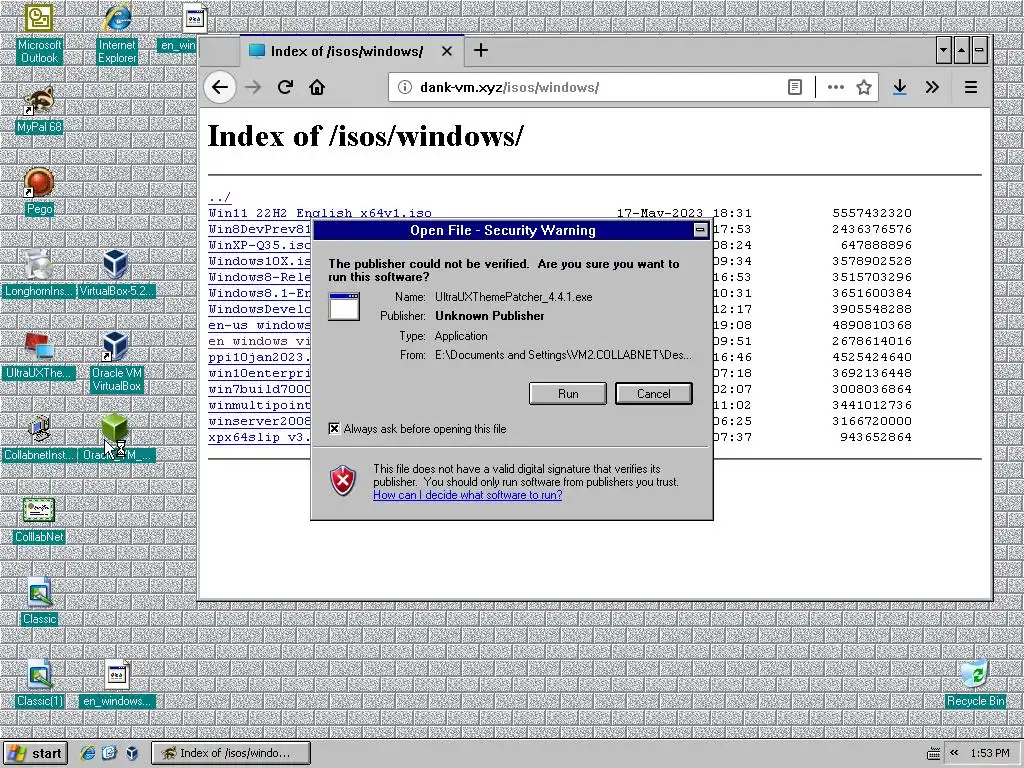
Task: Select the MyPal 68 desktop shortcut
Action: pyautogui.click(x=39, y=110)
